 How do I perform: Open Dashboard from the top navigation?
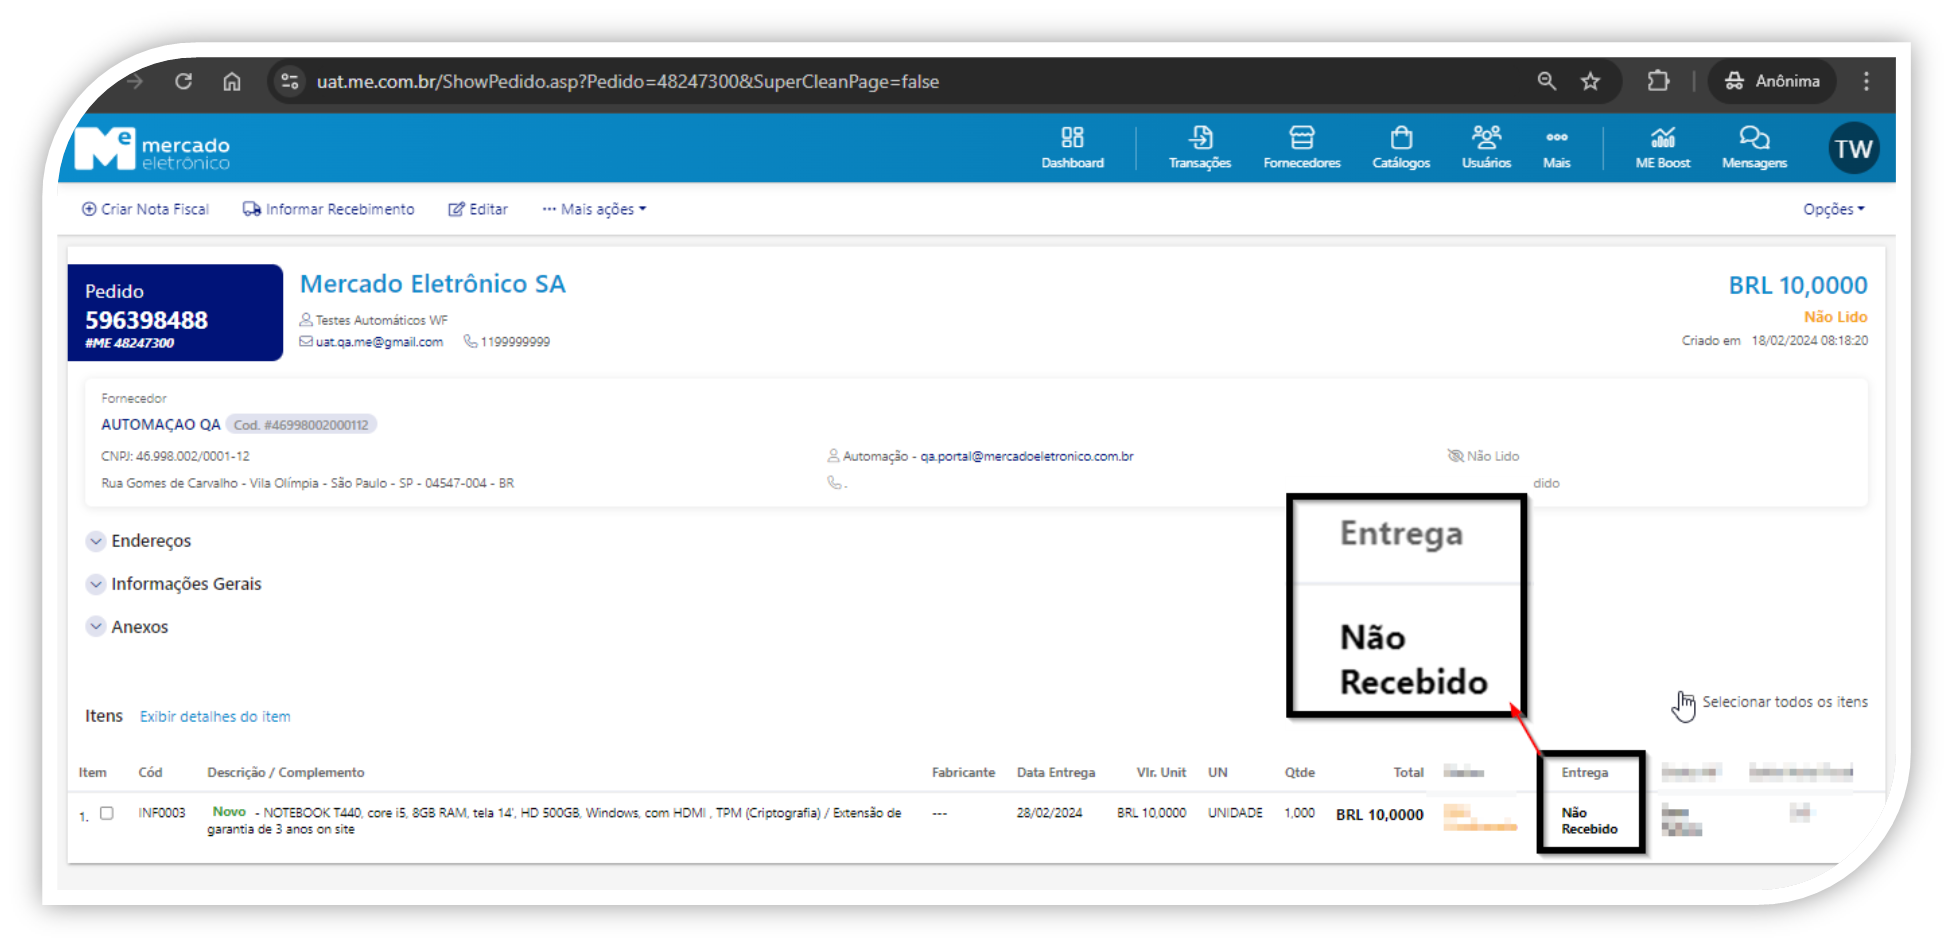(x=1072, y=147)
